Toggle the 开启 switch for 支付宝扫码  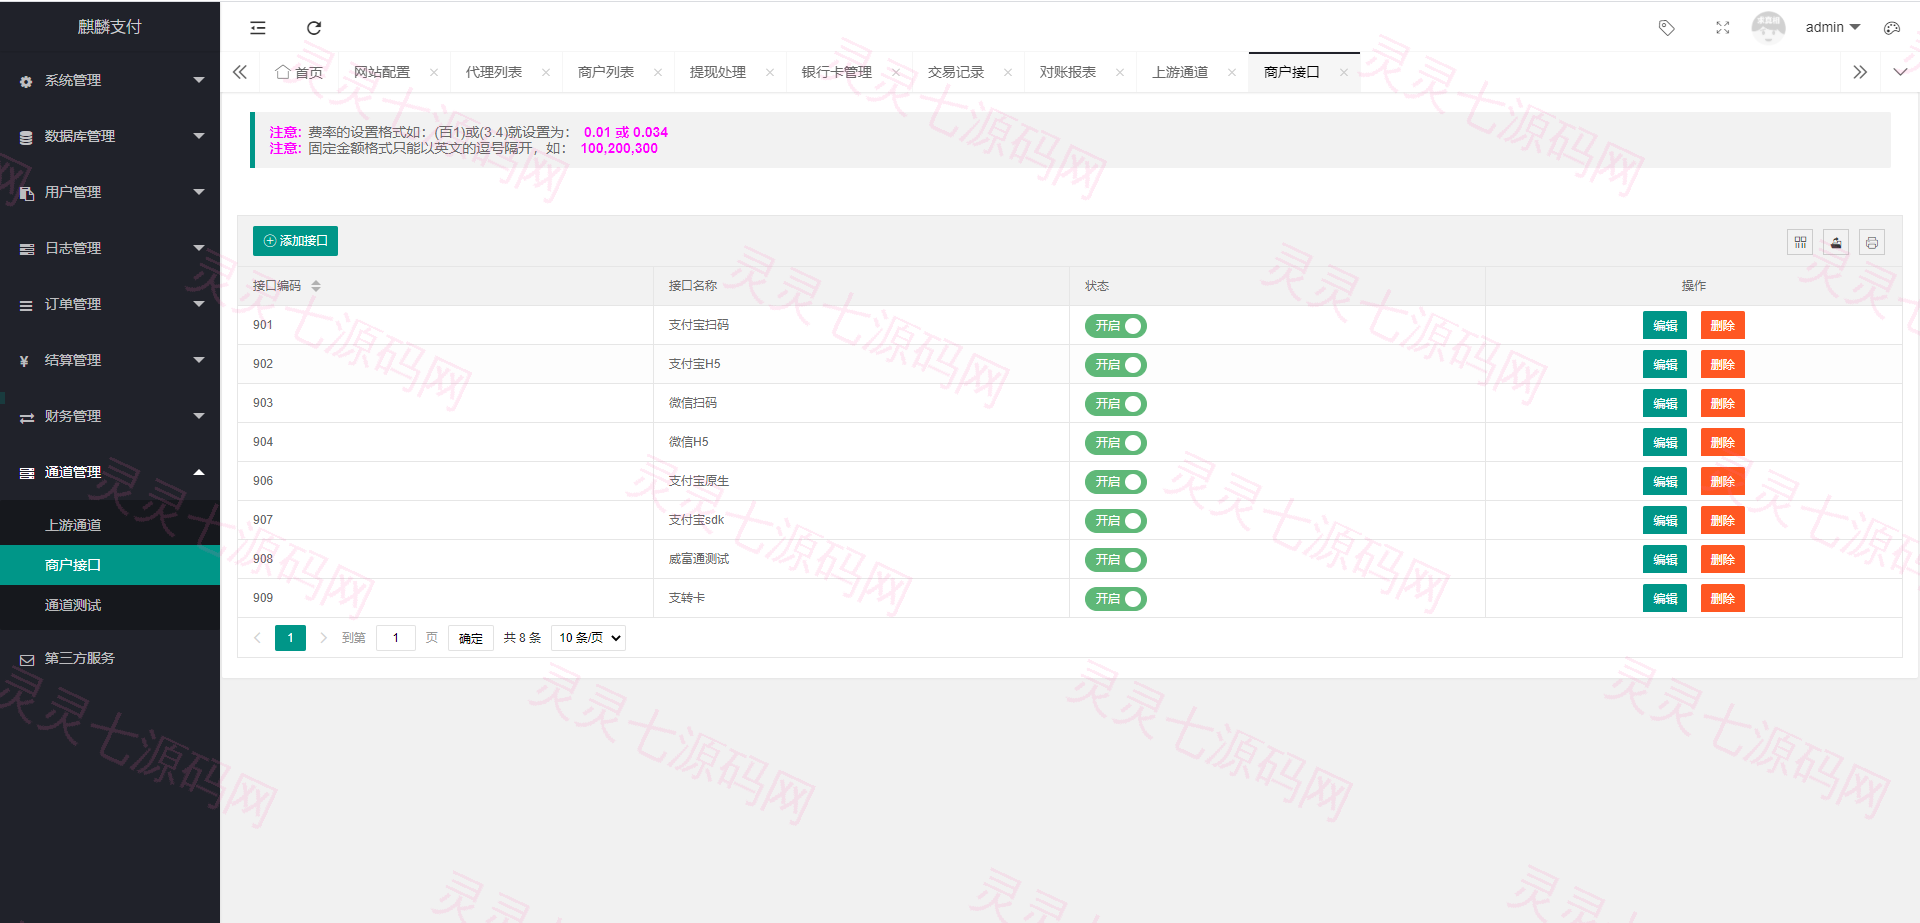click(1116, 326)
